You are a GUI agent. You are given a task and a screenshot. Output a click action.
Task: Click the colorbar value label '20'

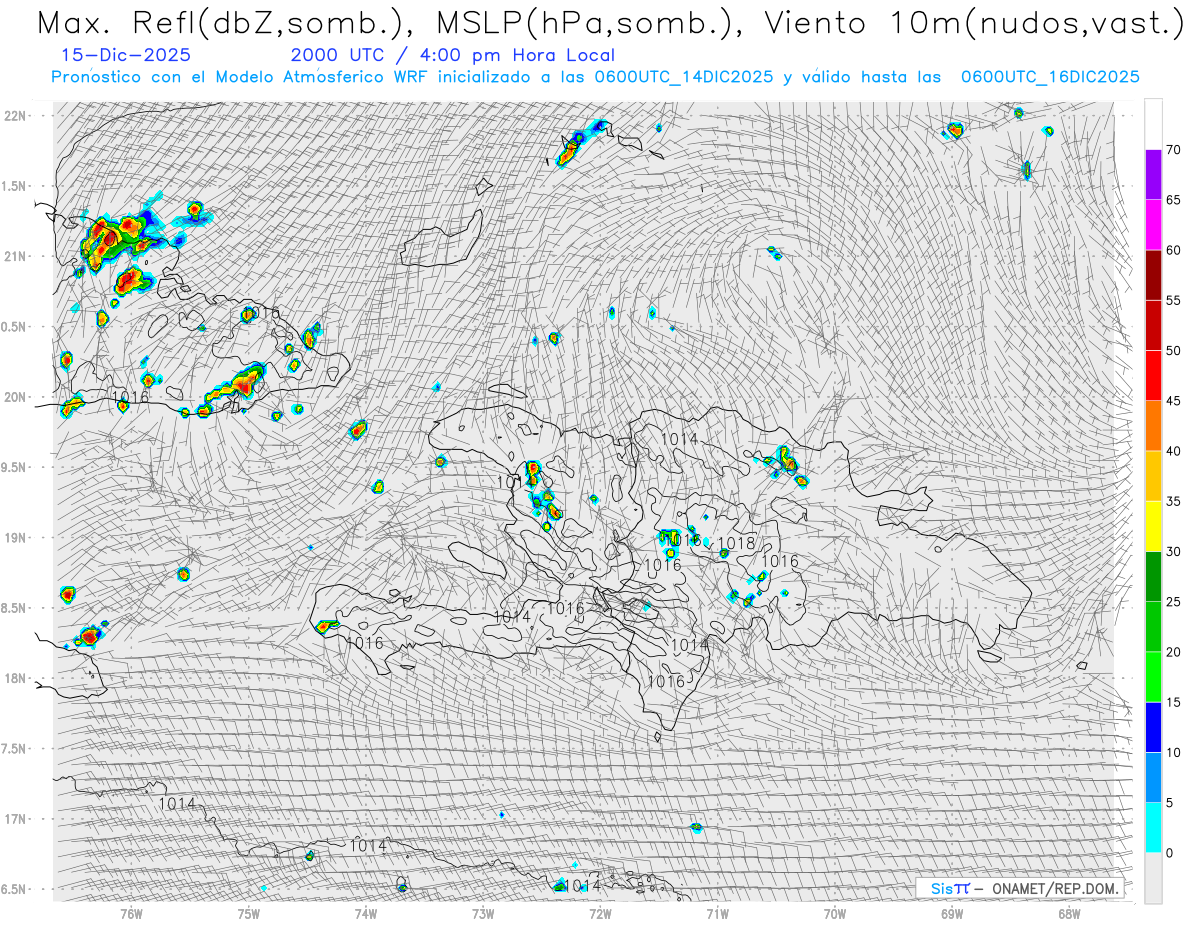click(x=1173, y=652)
